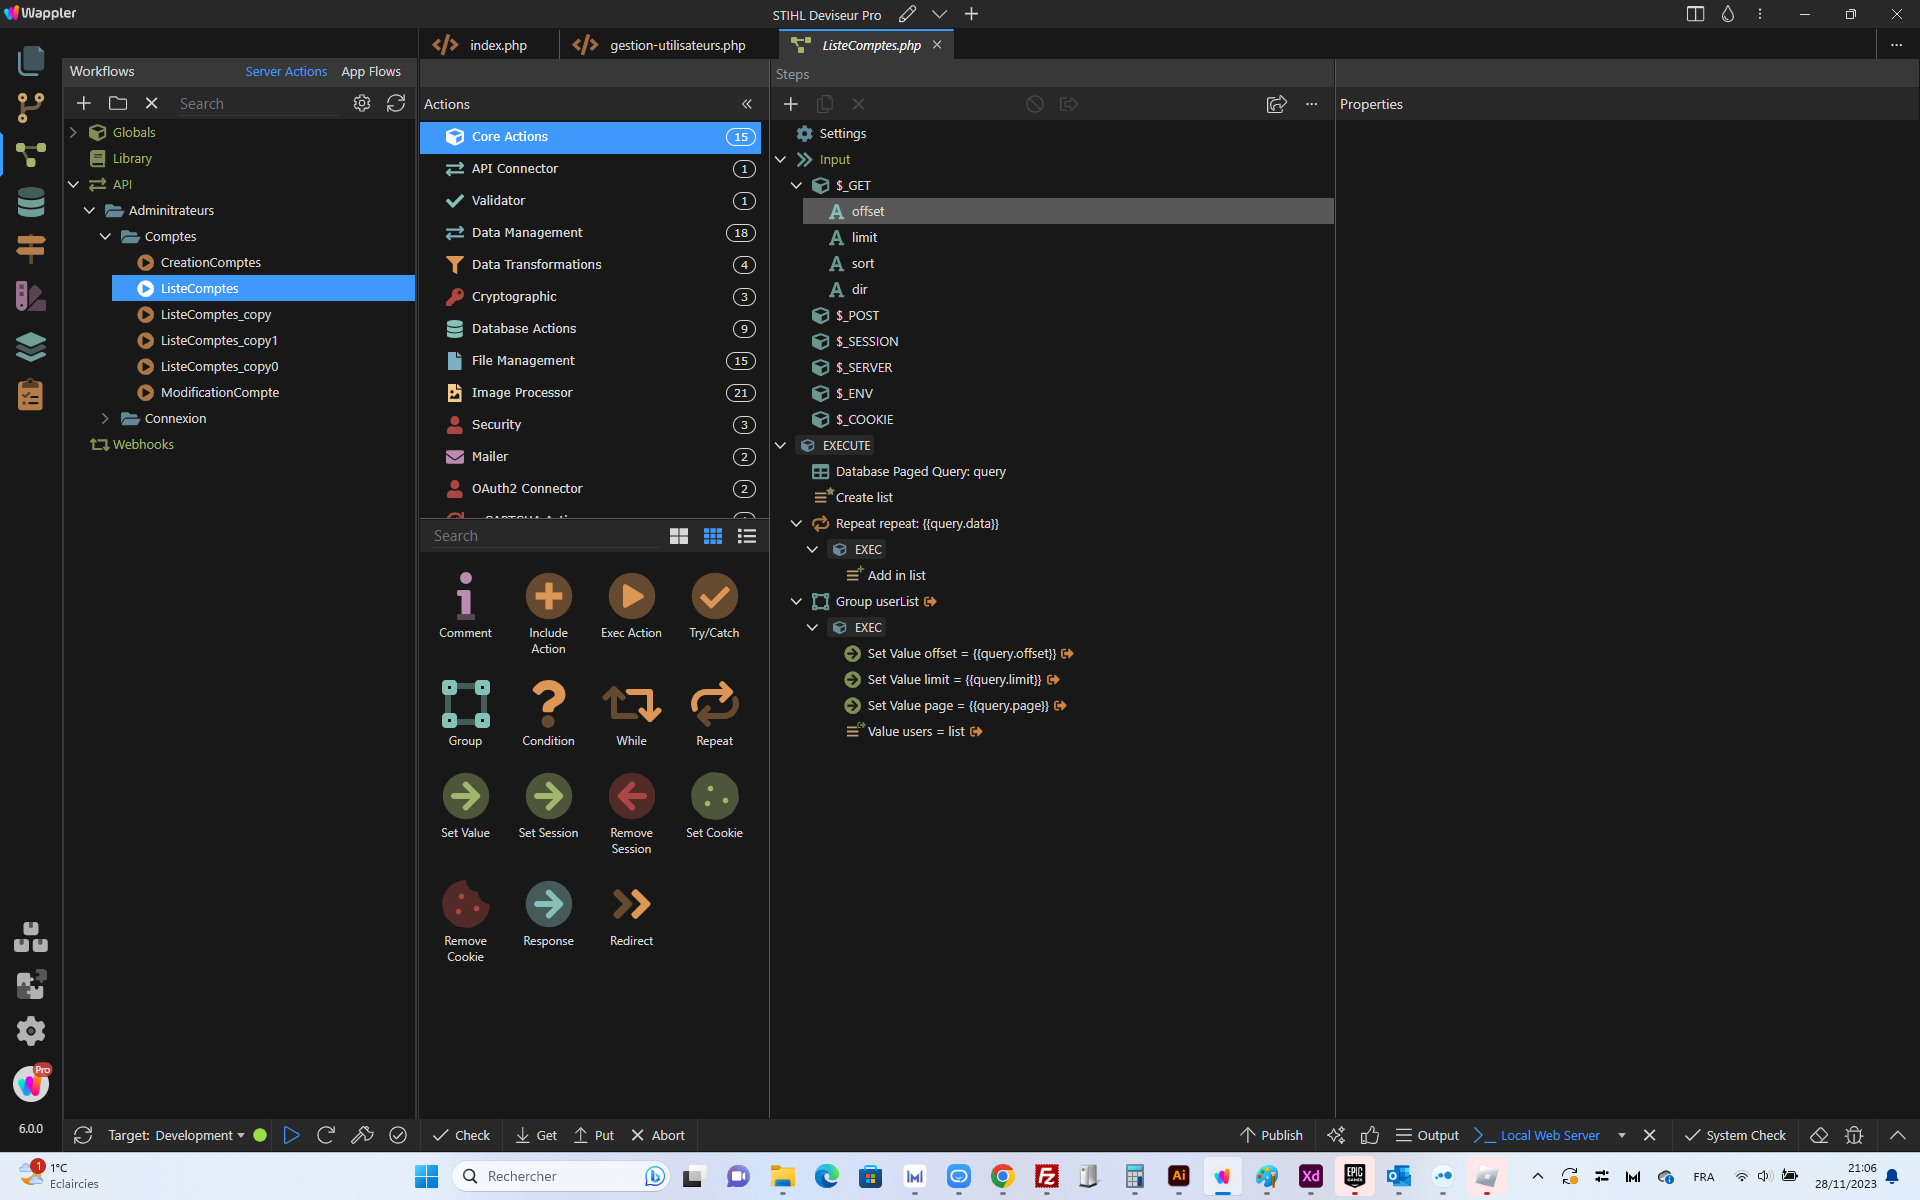Image resolution: width=1920 pixels, height=1200 pixels.
Task: Click the Set Cookie action icon
Action: pos(714,796)
